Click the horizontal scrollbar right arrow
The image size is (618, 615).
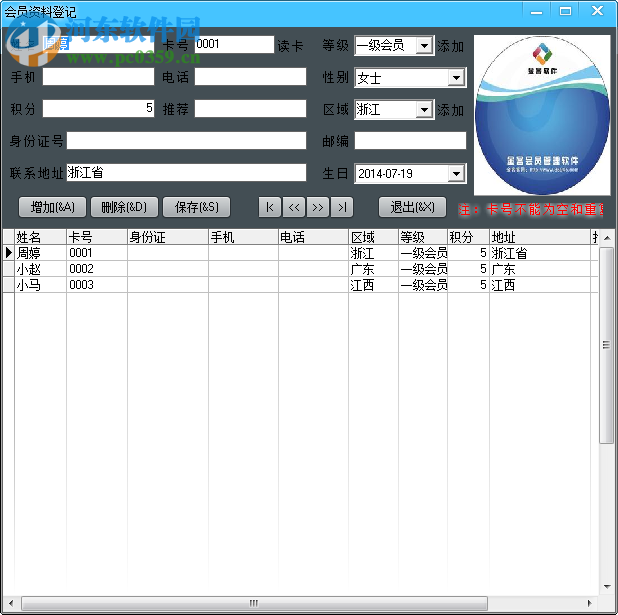[x=590, y=603]
